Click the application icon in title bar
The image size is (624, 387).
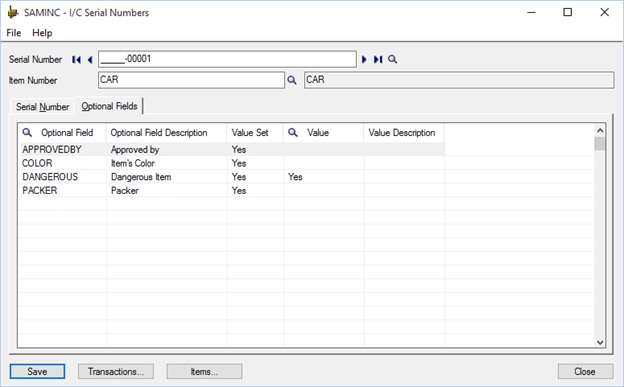13,13
